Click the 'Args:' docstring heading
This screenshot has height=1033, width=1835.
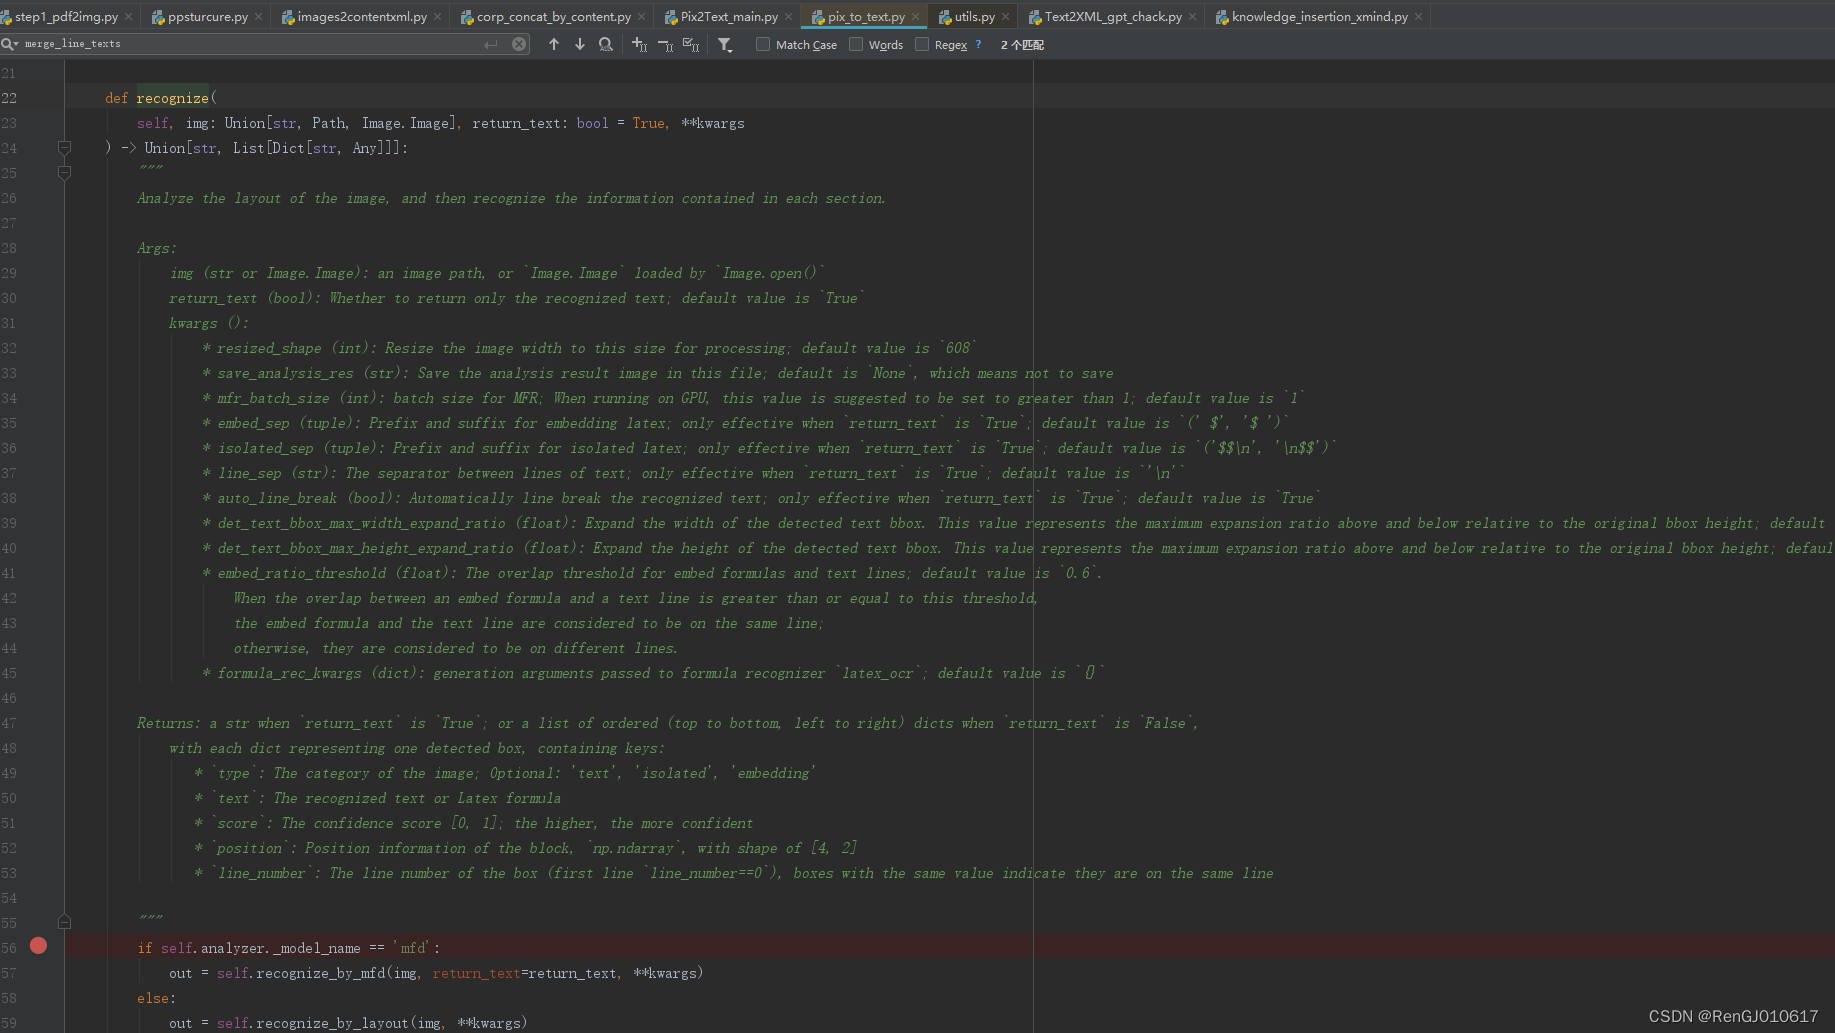(x=157, y=248)
